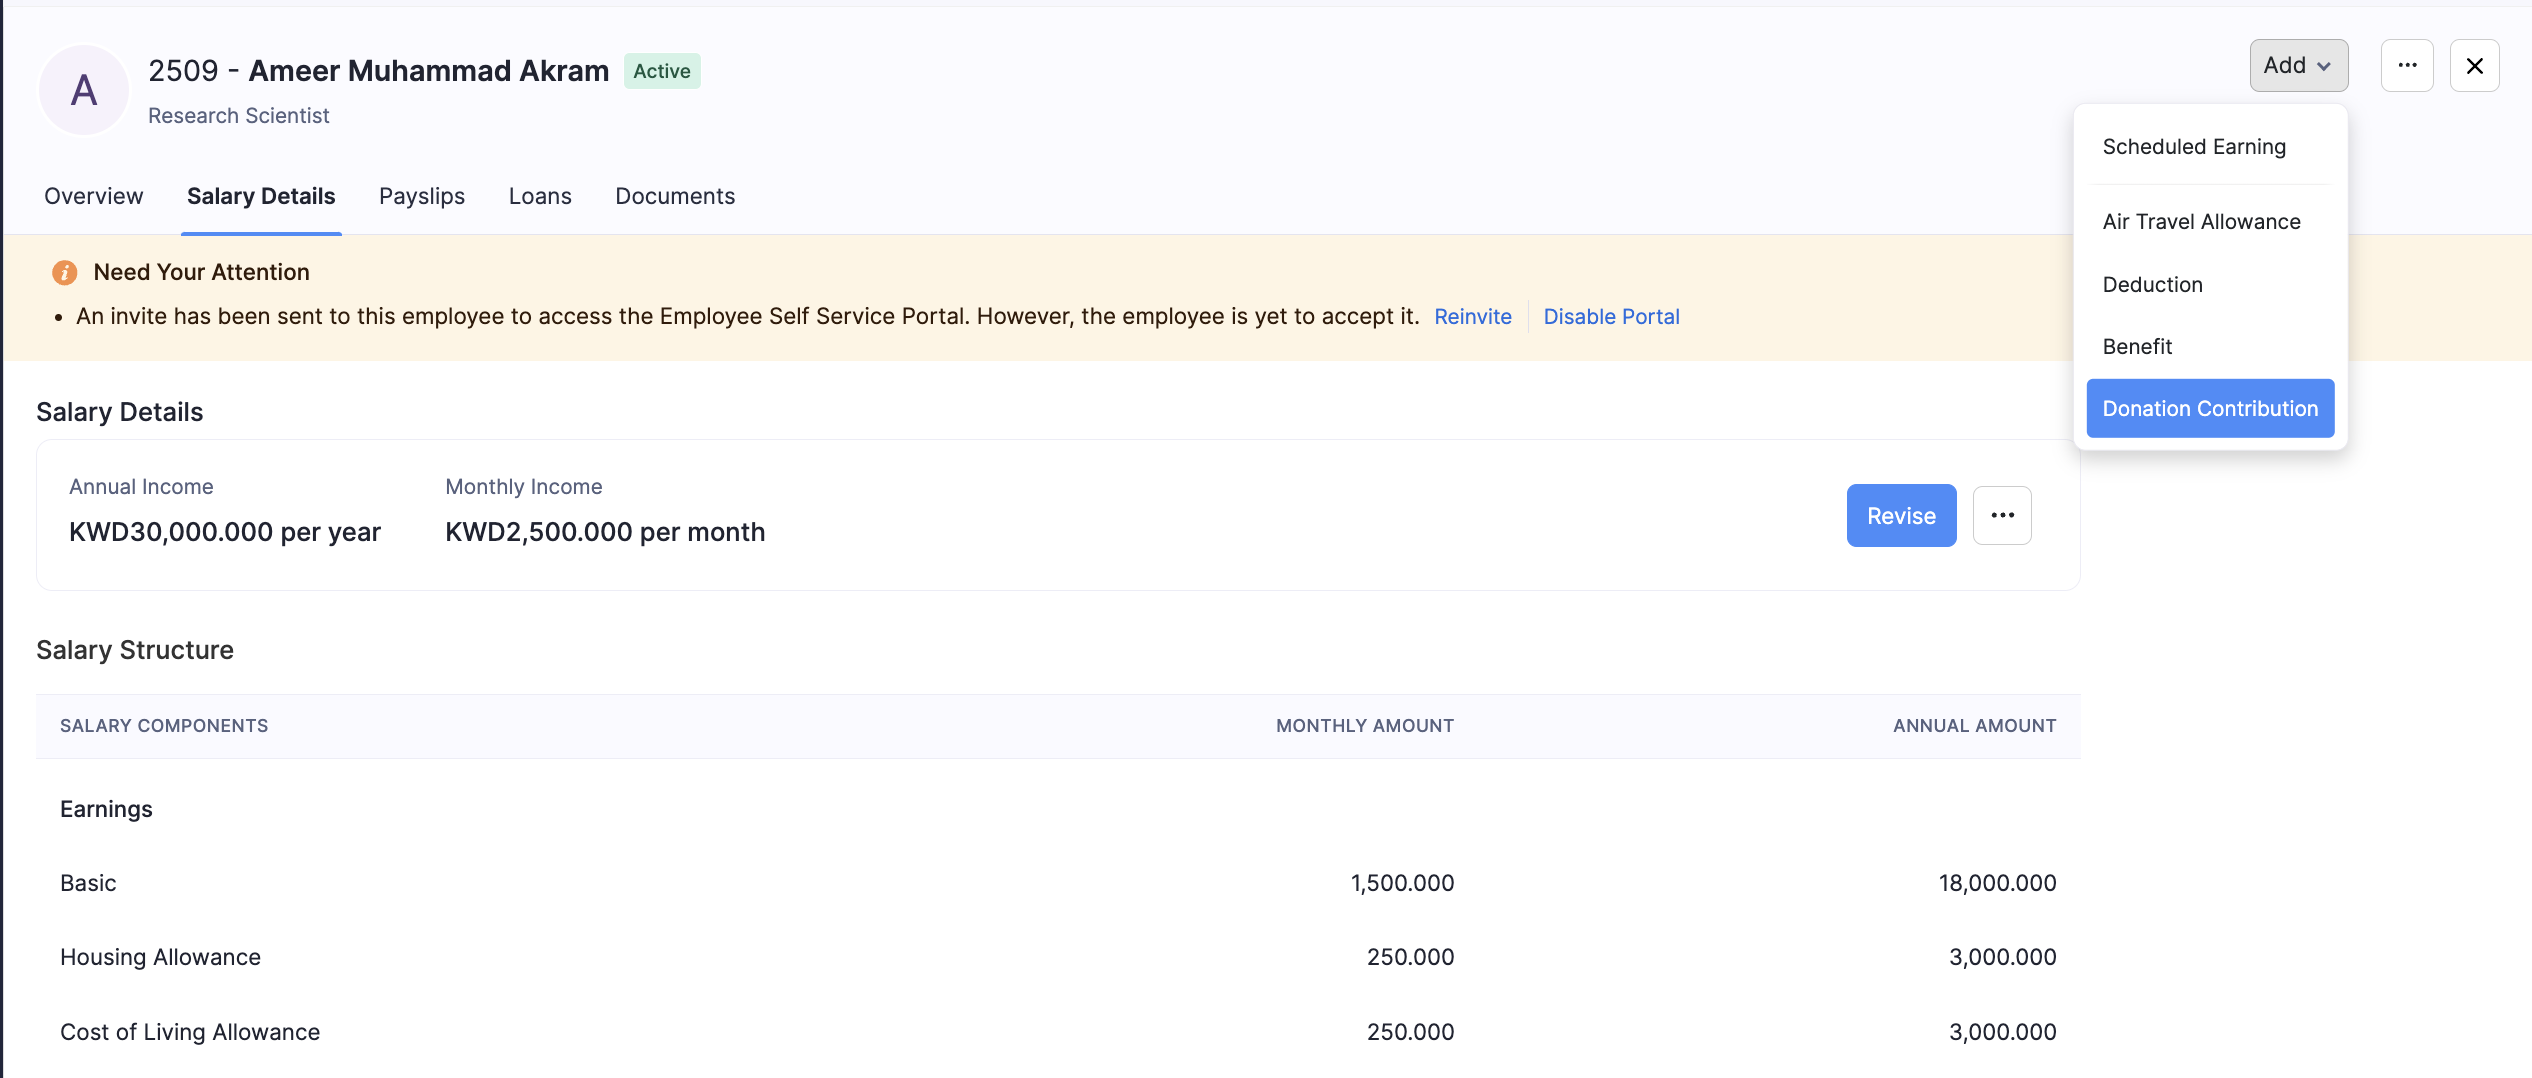
Task: Click the orange attention info icon
Action: [65, 272]
